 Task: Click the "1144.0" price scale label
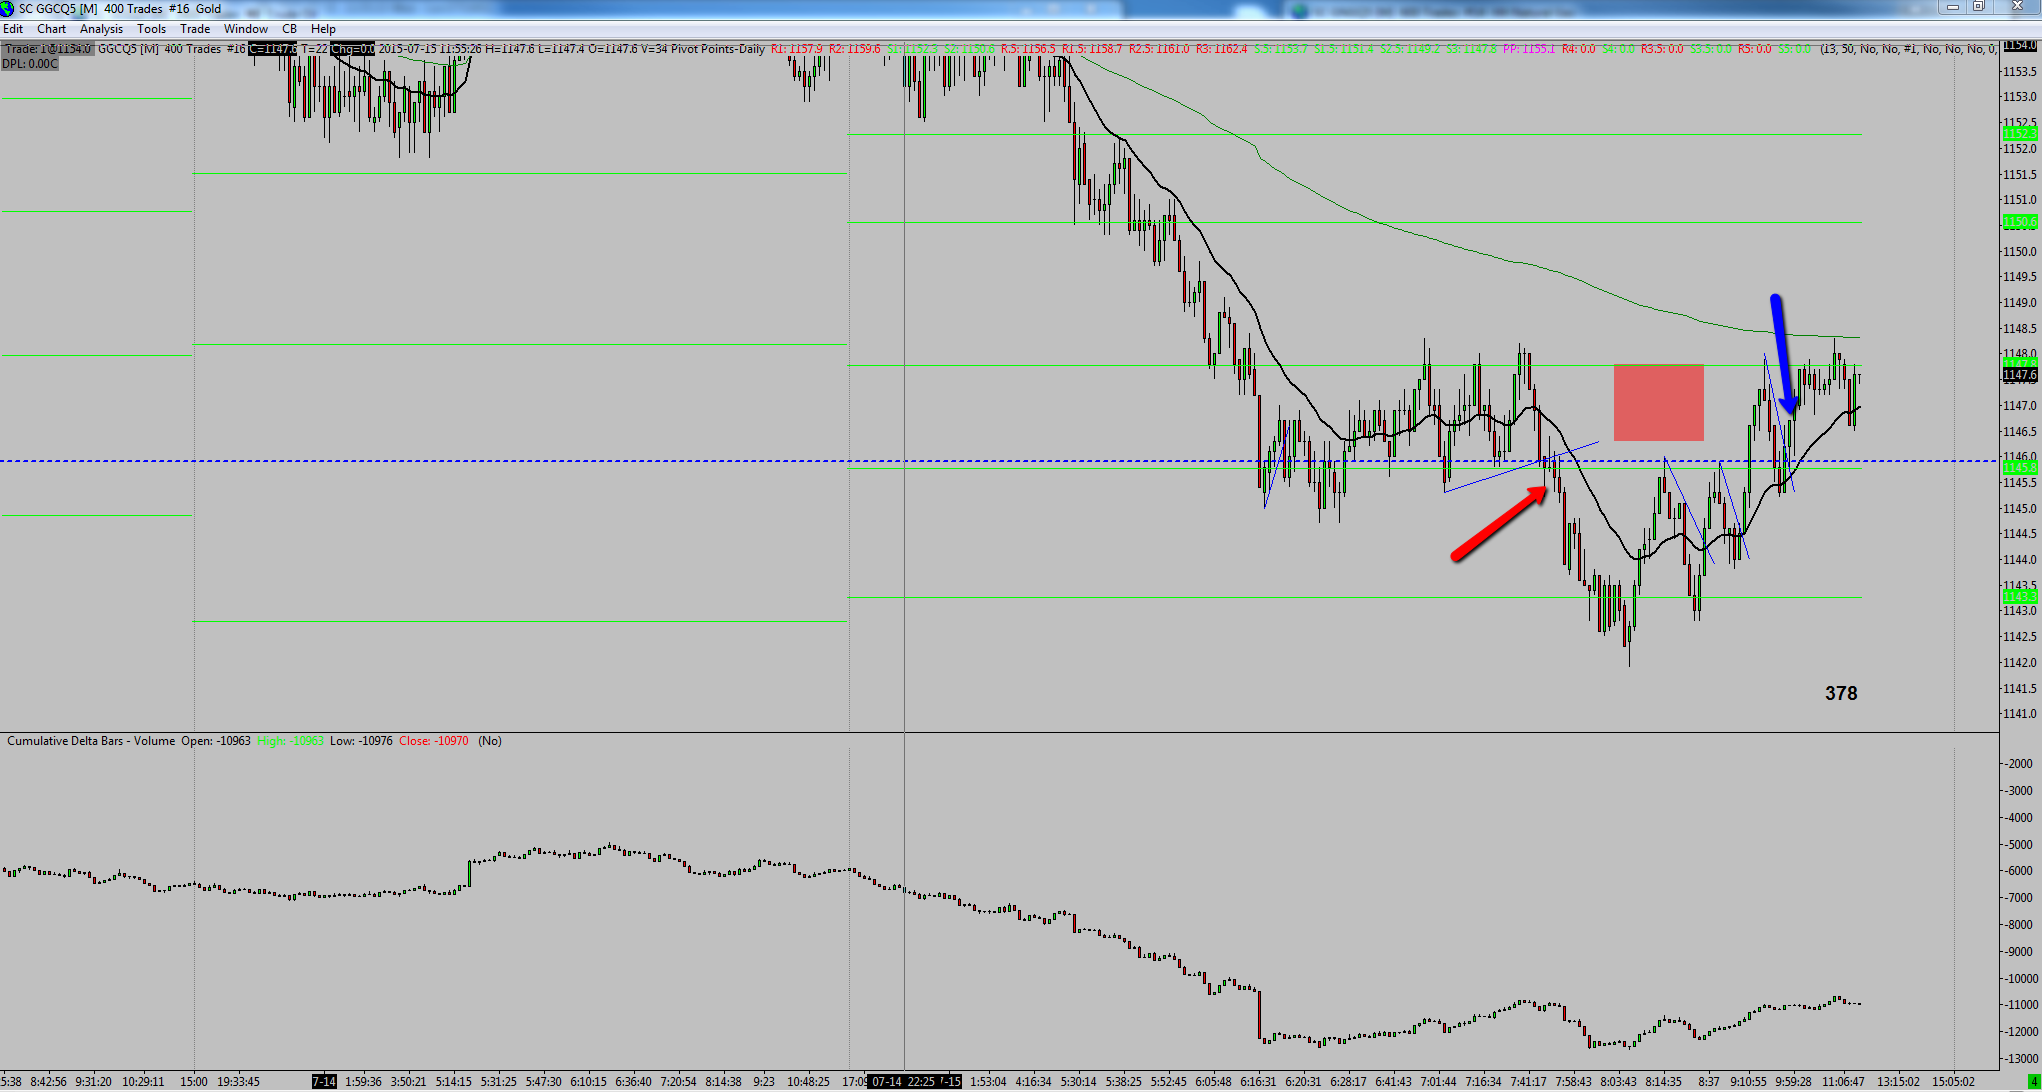point(2020,560)
